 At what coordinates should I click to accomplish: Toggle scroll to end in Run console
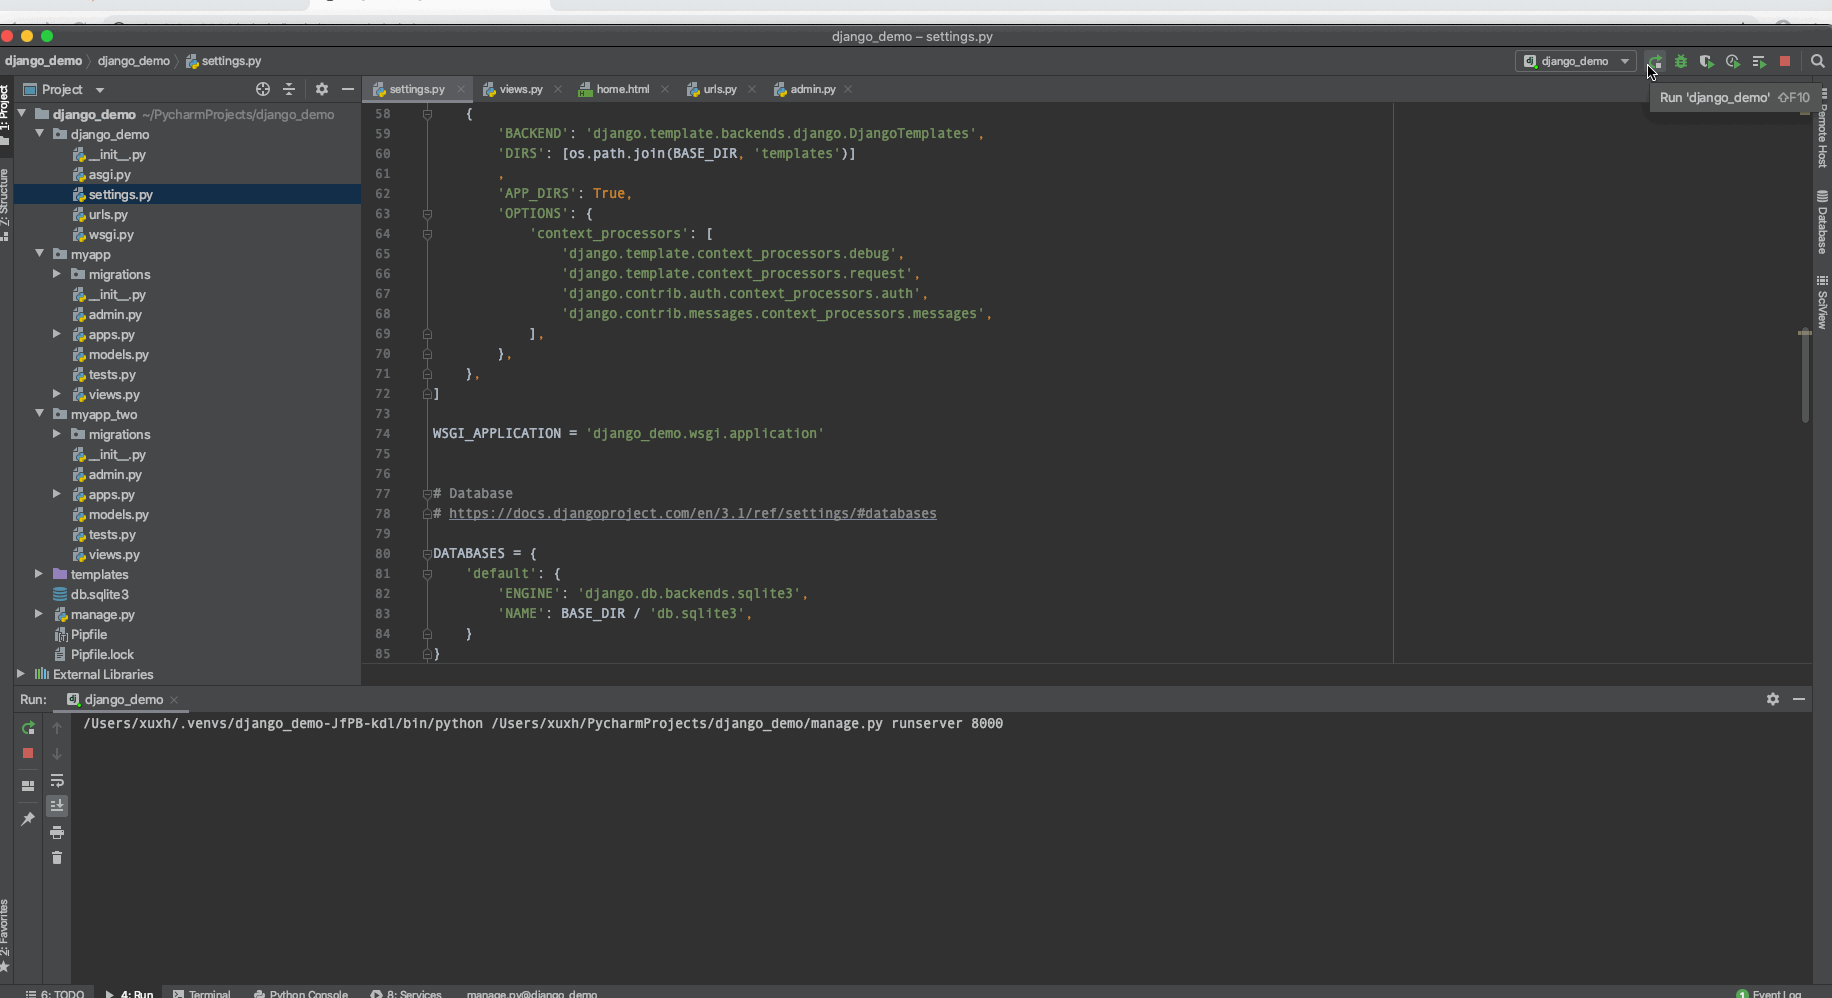click(x=57, y=806)
